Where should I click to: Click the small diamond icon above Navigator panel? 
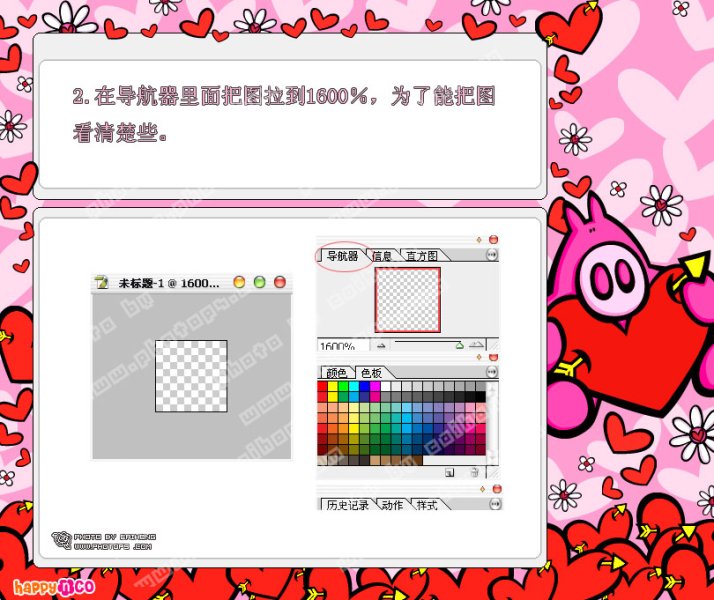click(x=479, y=240)
